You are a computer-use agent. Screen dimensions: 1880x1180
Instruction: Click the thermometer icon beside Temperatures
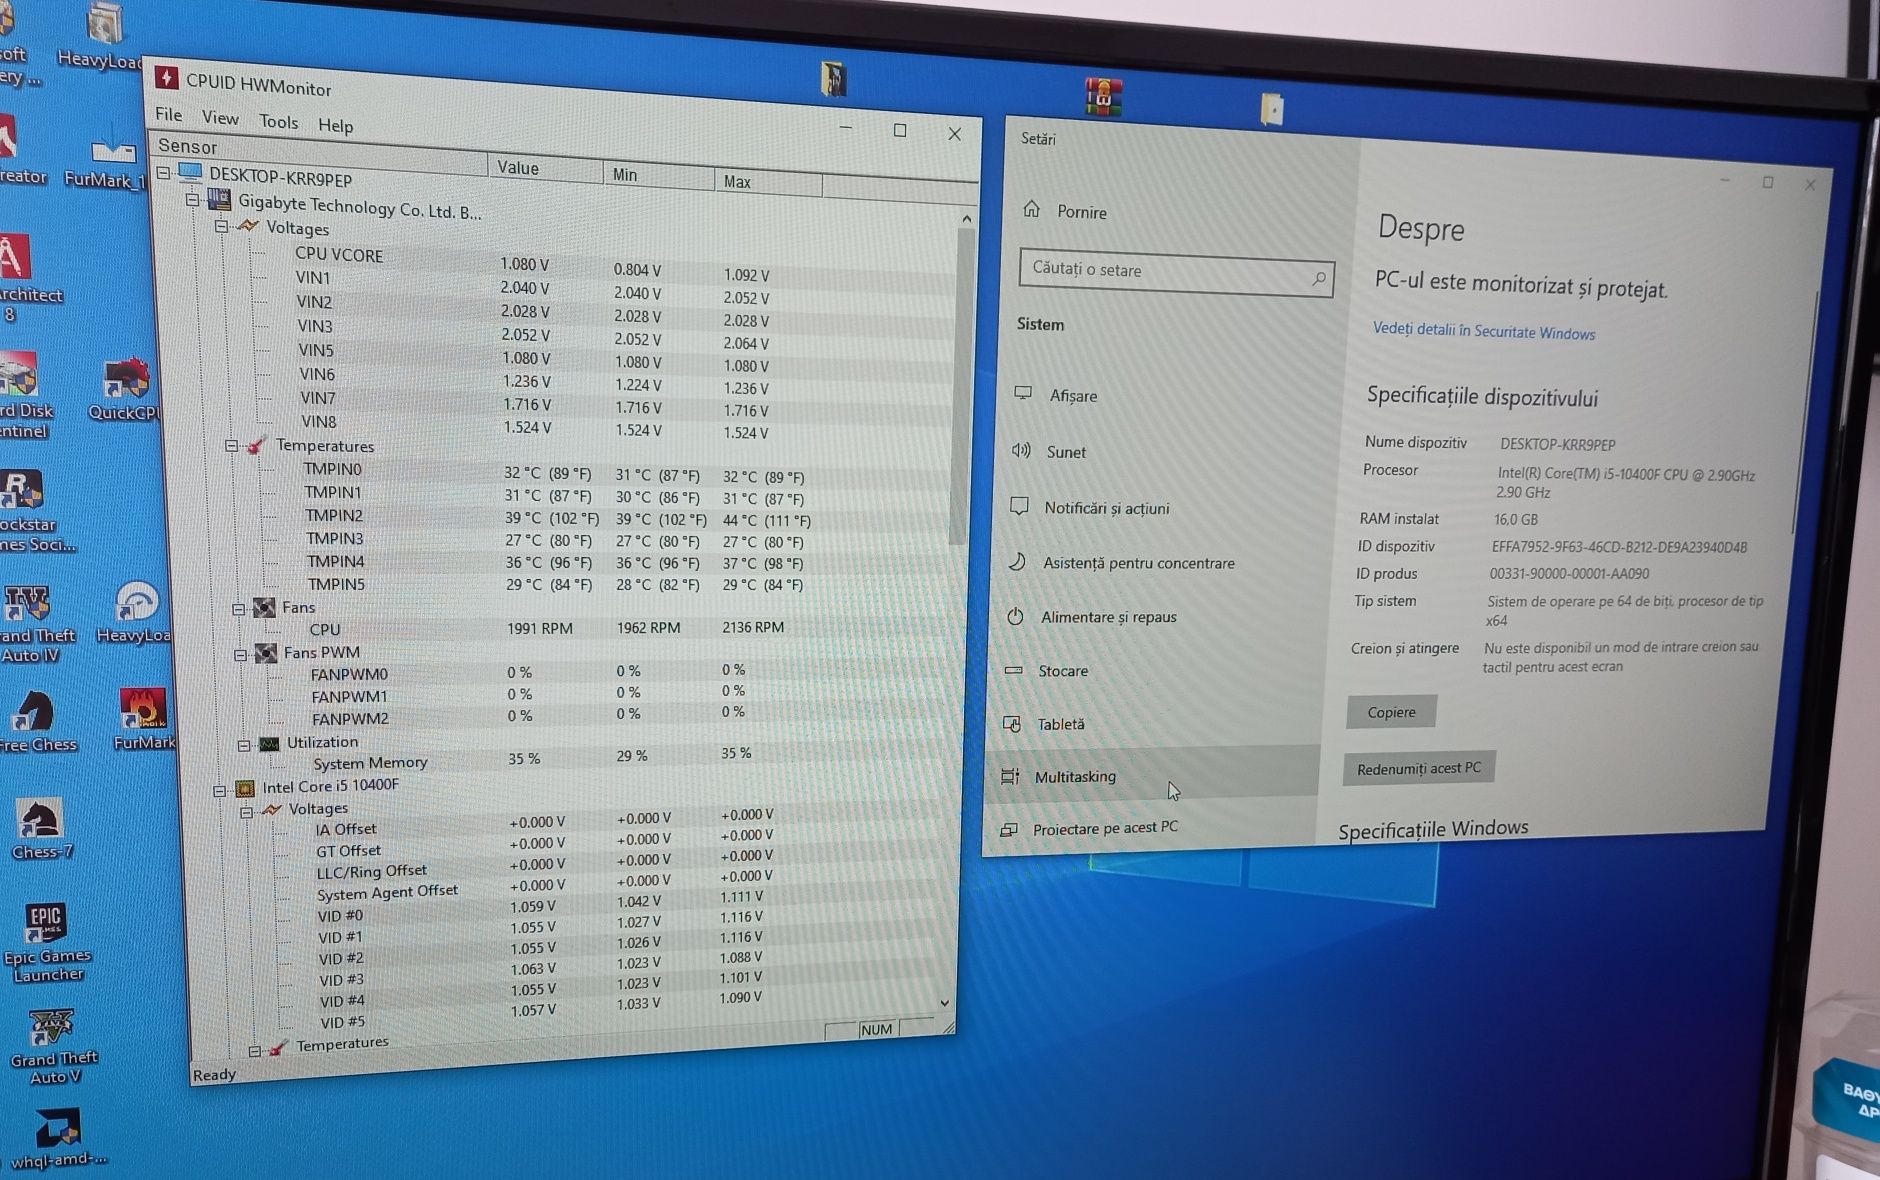pyautogui.click(x=256, y=445)
